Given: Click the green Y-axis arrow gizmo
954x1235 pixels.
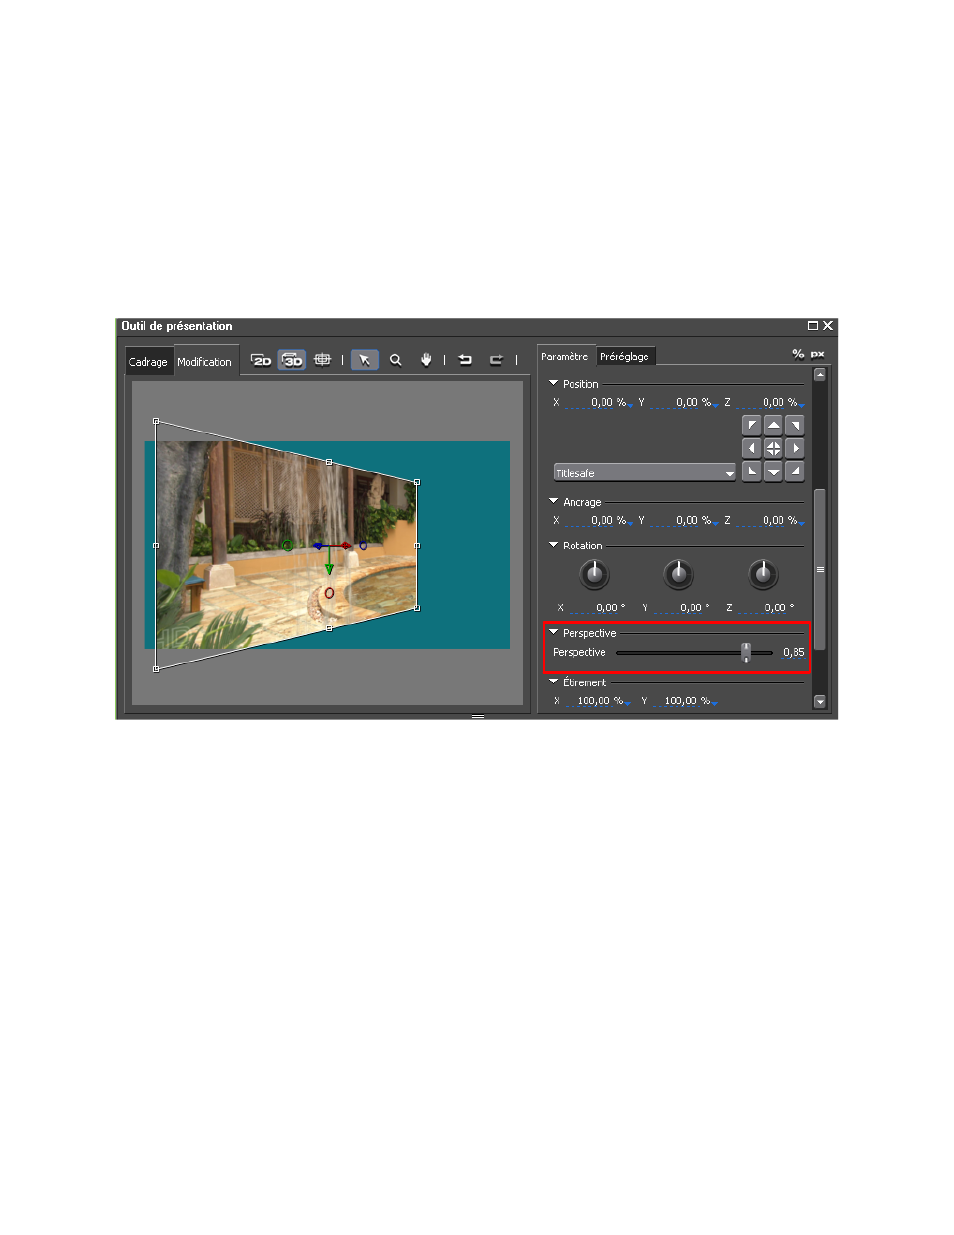Looking at the screenshot, I should click(329, 568).
